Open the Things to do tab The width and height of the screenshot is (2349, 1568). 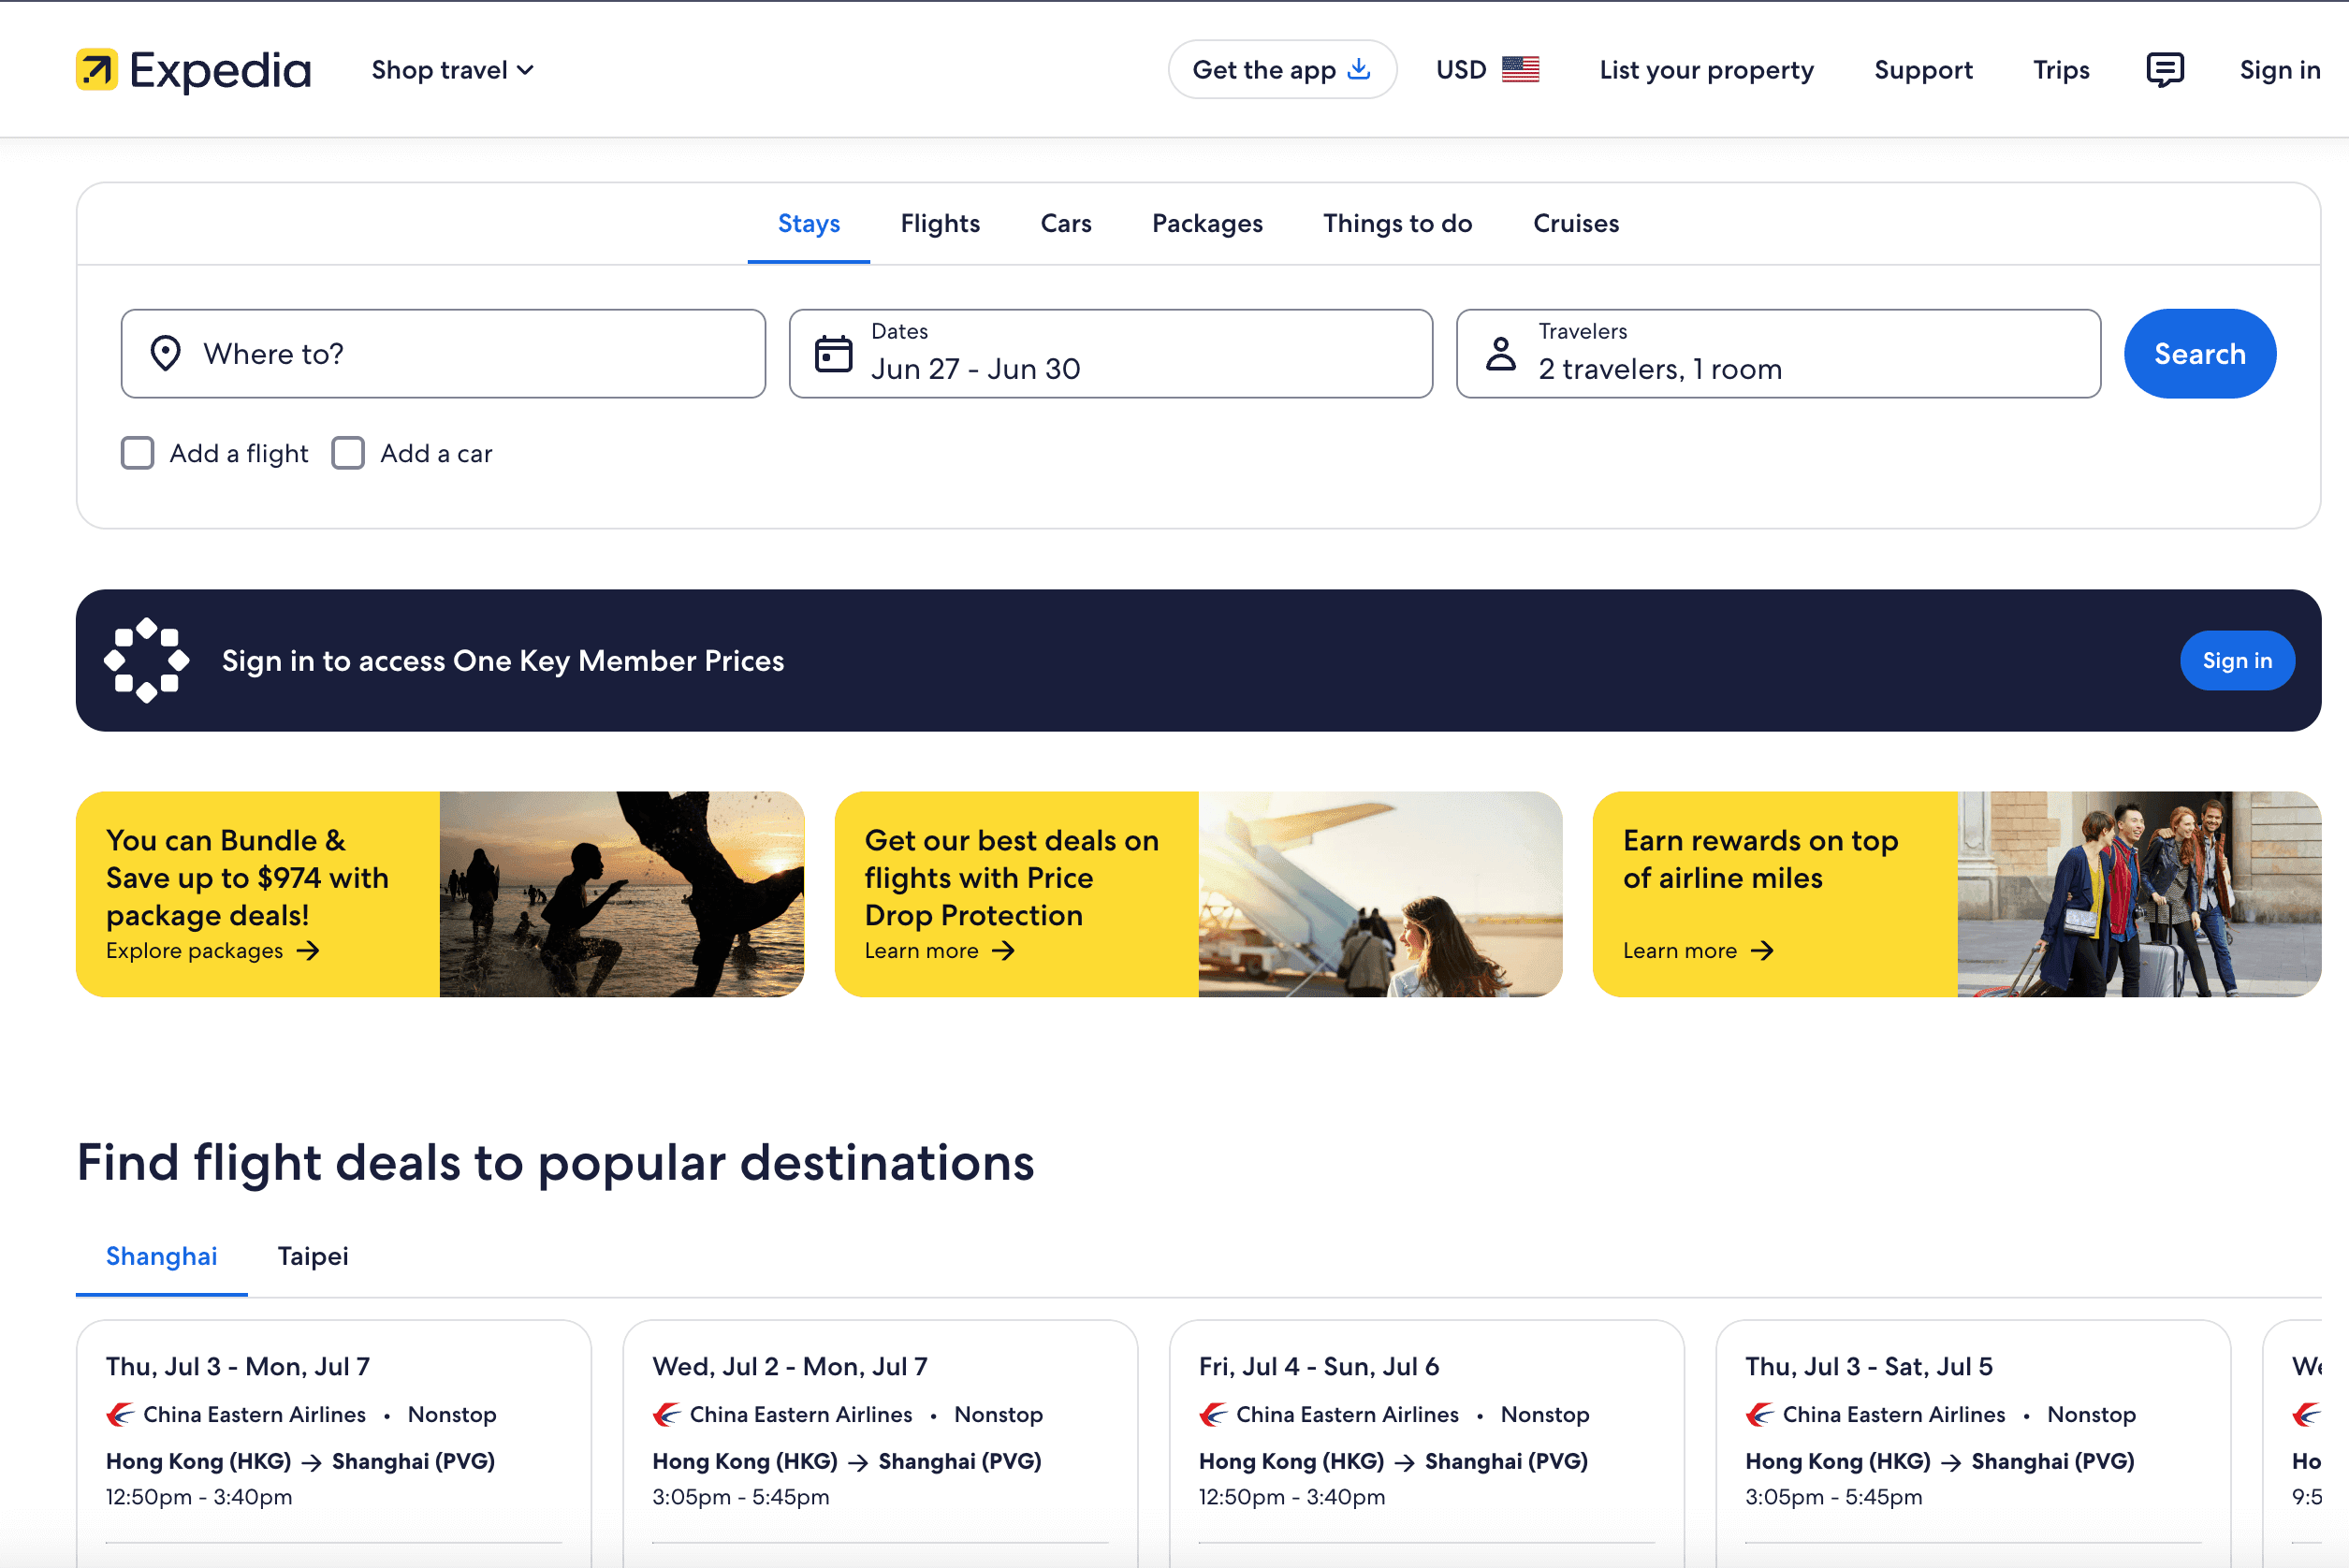tap(1398, 224)
